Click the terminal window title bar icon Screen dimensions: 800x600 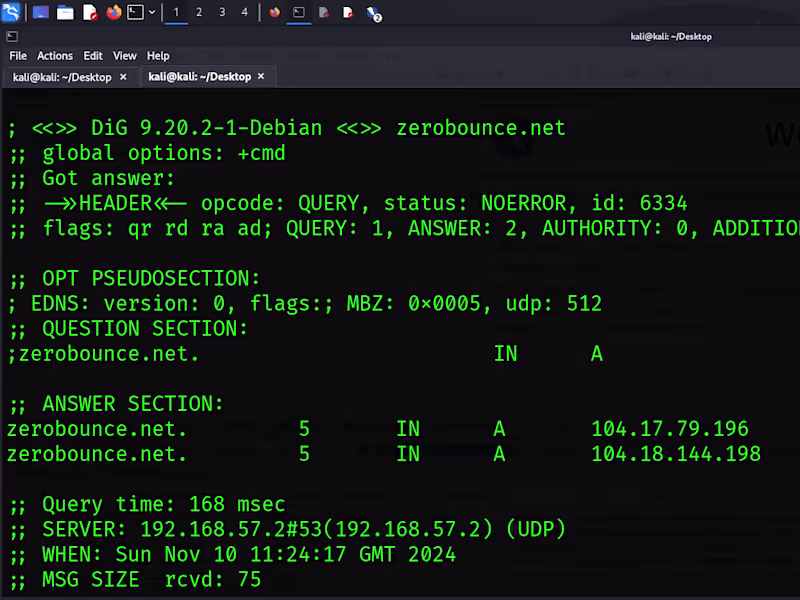[x=12, y=36]
